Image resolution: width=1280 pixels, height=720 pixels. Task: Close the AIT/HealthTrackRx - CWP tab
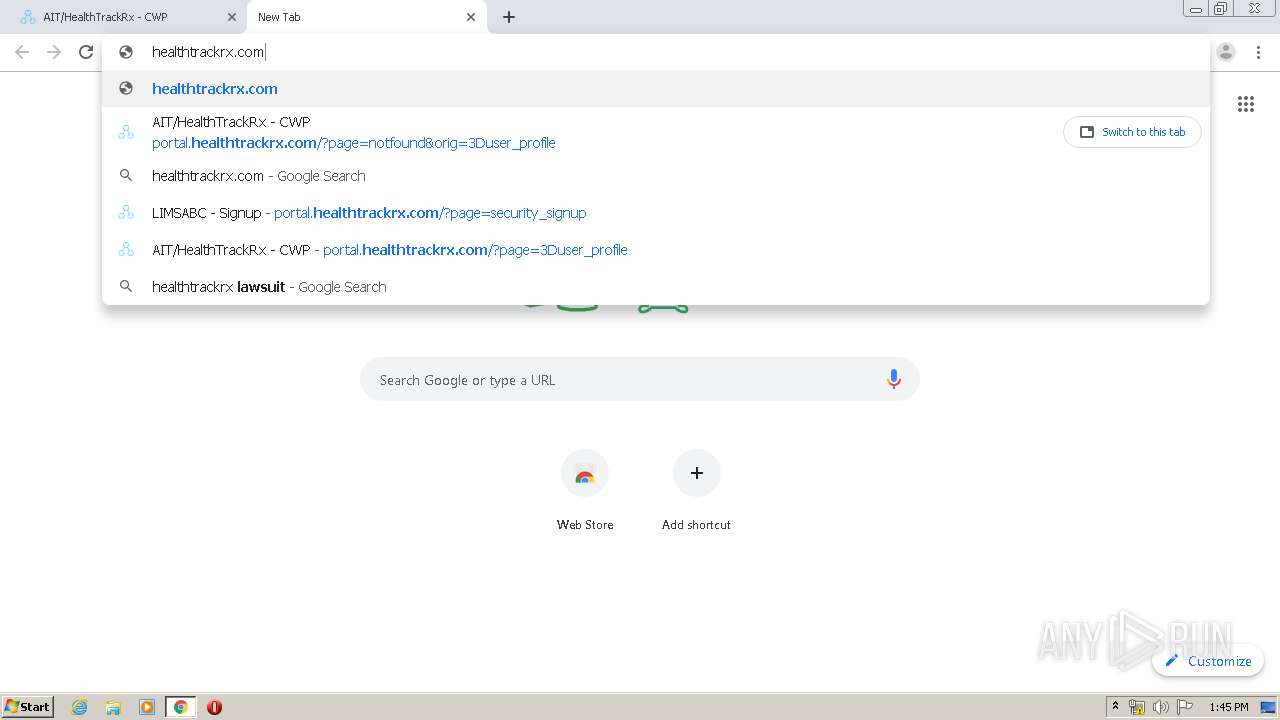232,17
